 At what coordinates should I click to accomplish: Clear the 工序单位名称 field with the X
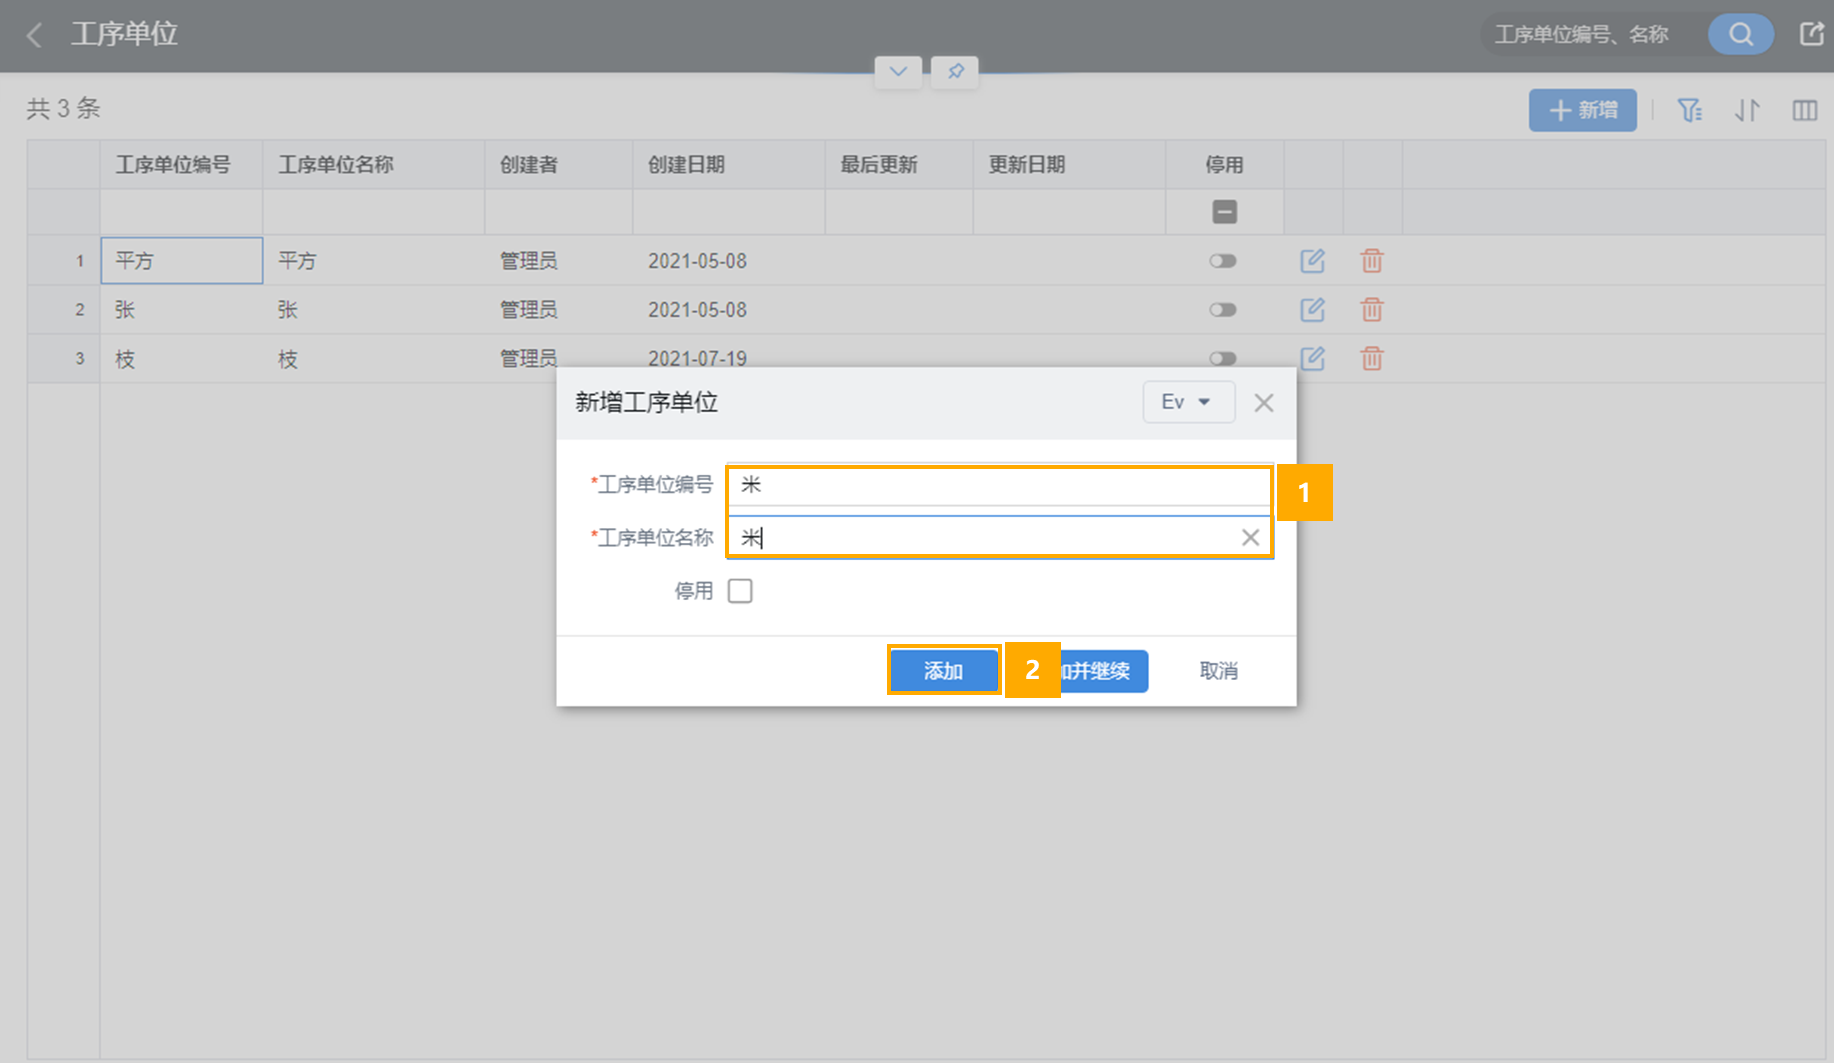1250,538
